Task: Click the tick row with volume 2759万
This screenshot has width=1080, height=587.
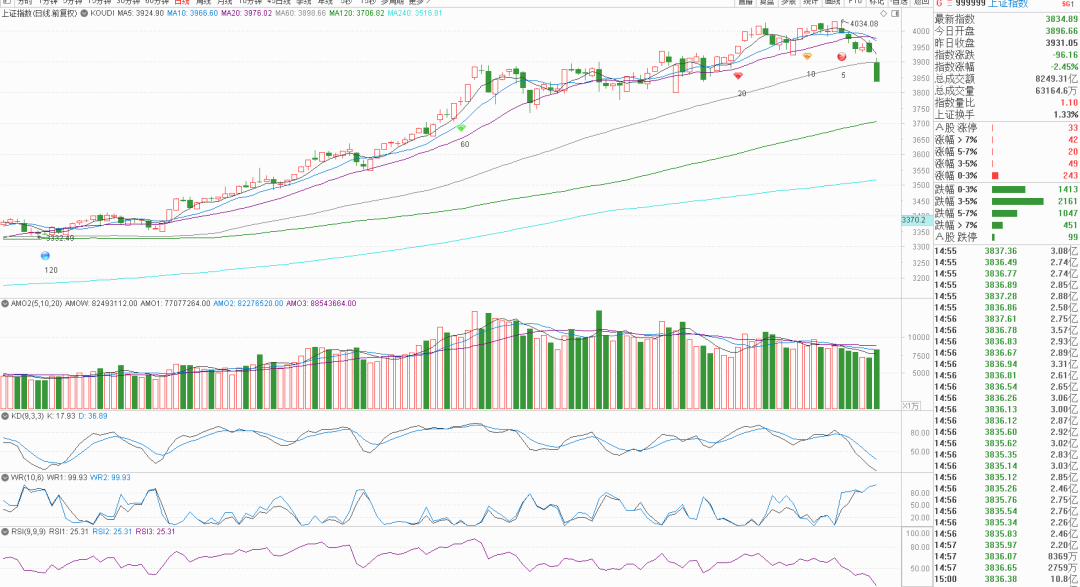Action: 1006,568
